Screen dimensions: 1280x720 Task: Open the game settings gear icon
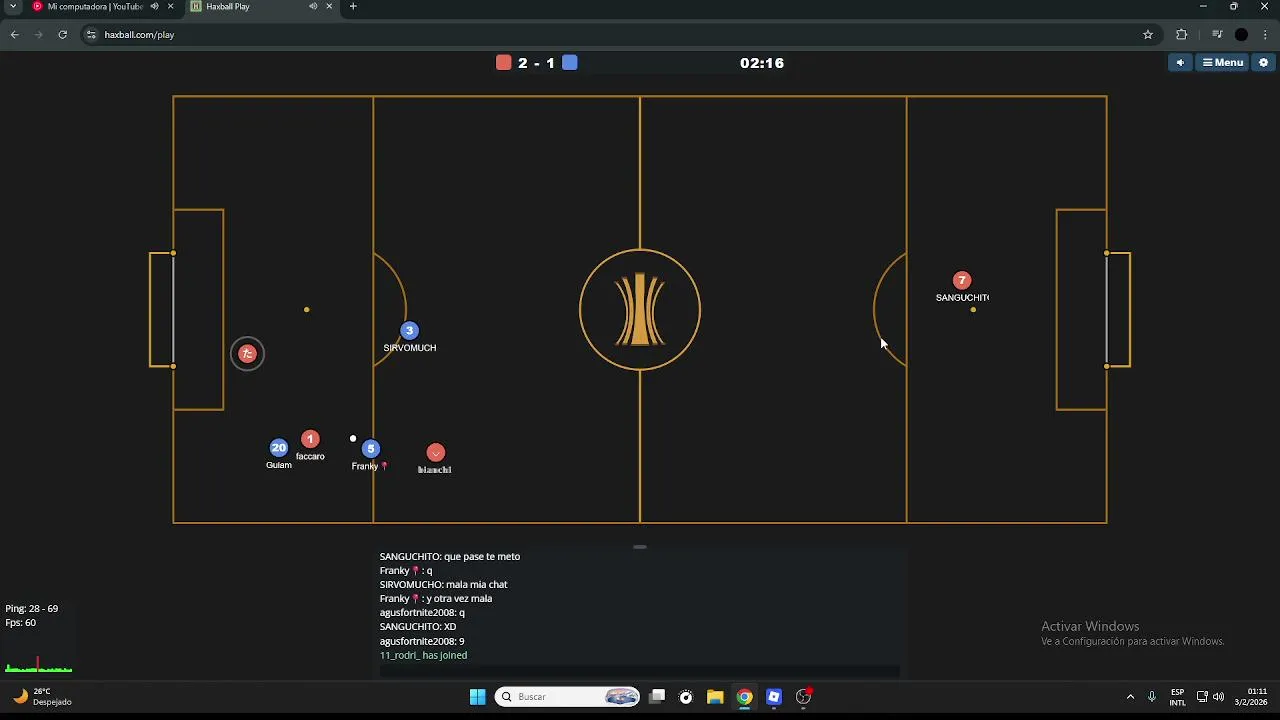click(1263, 62)
